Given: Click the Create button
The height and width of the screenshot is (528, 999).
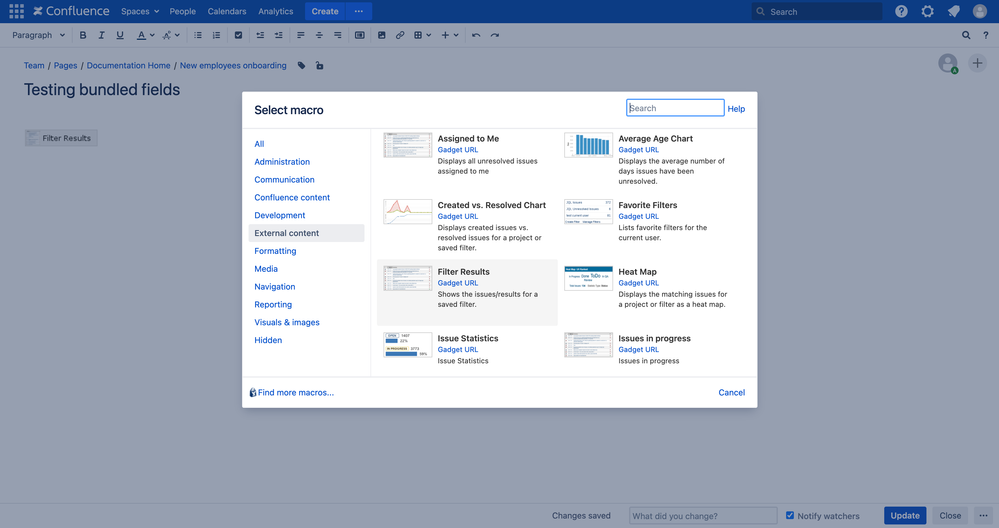Looking at the screenshot, I should pyautogui.click(x=325, y=11).
